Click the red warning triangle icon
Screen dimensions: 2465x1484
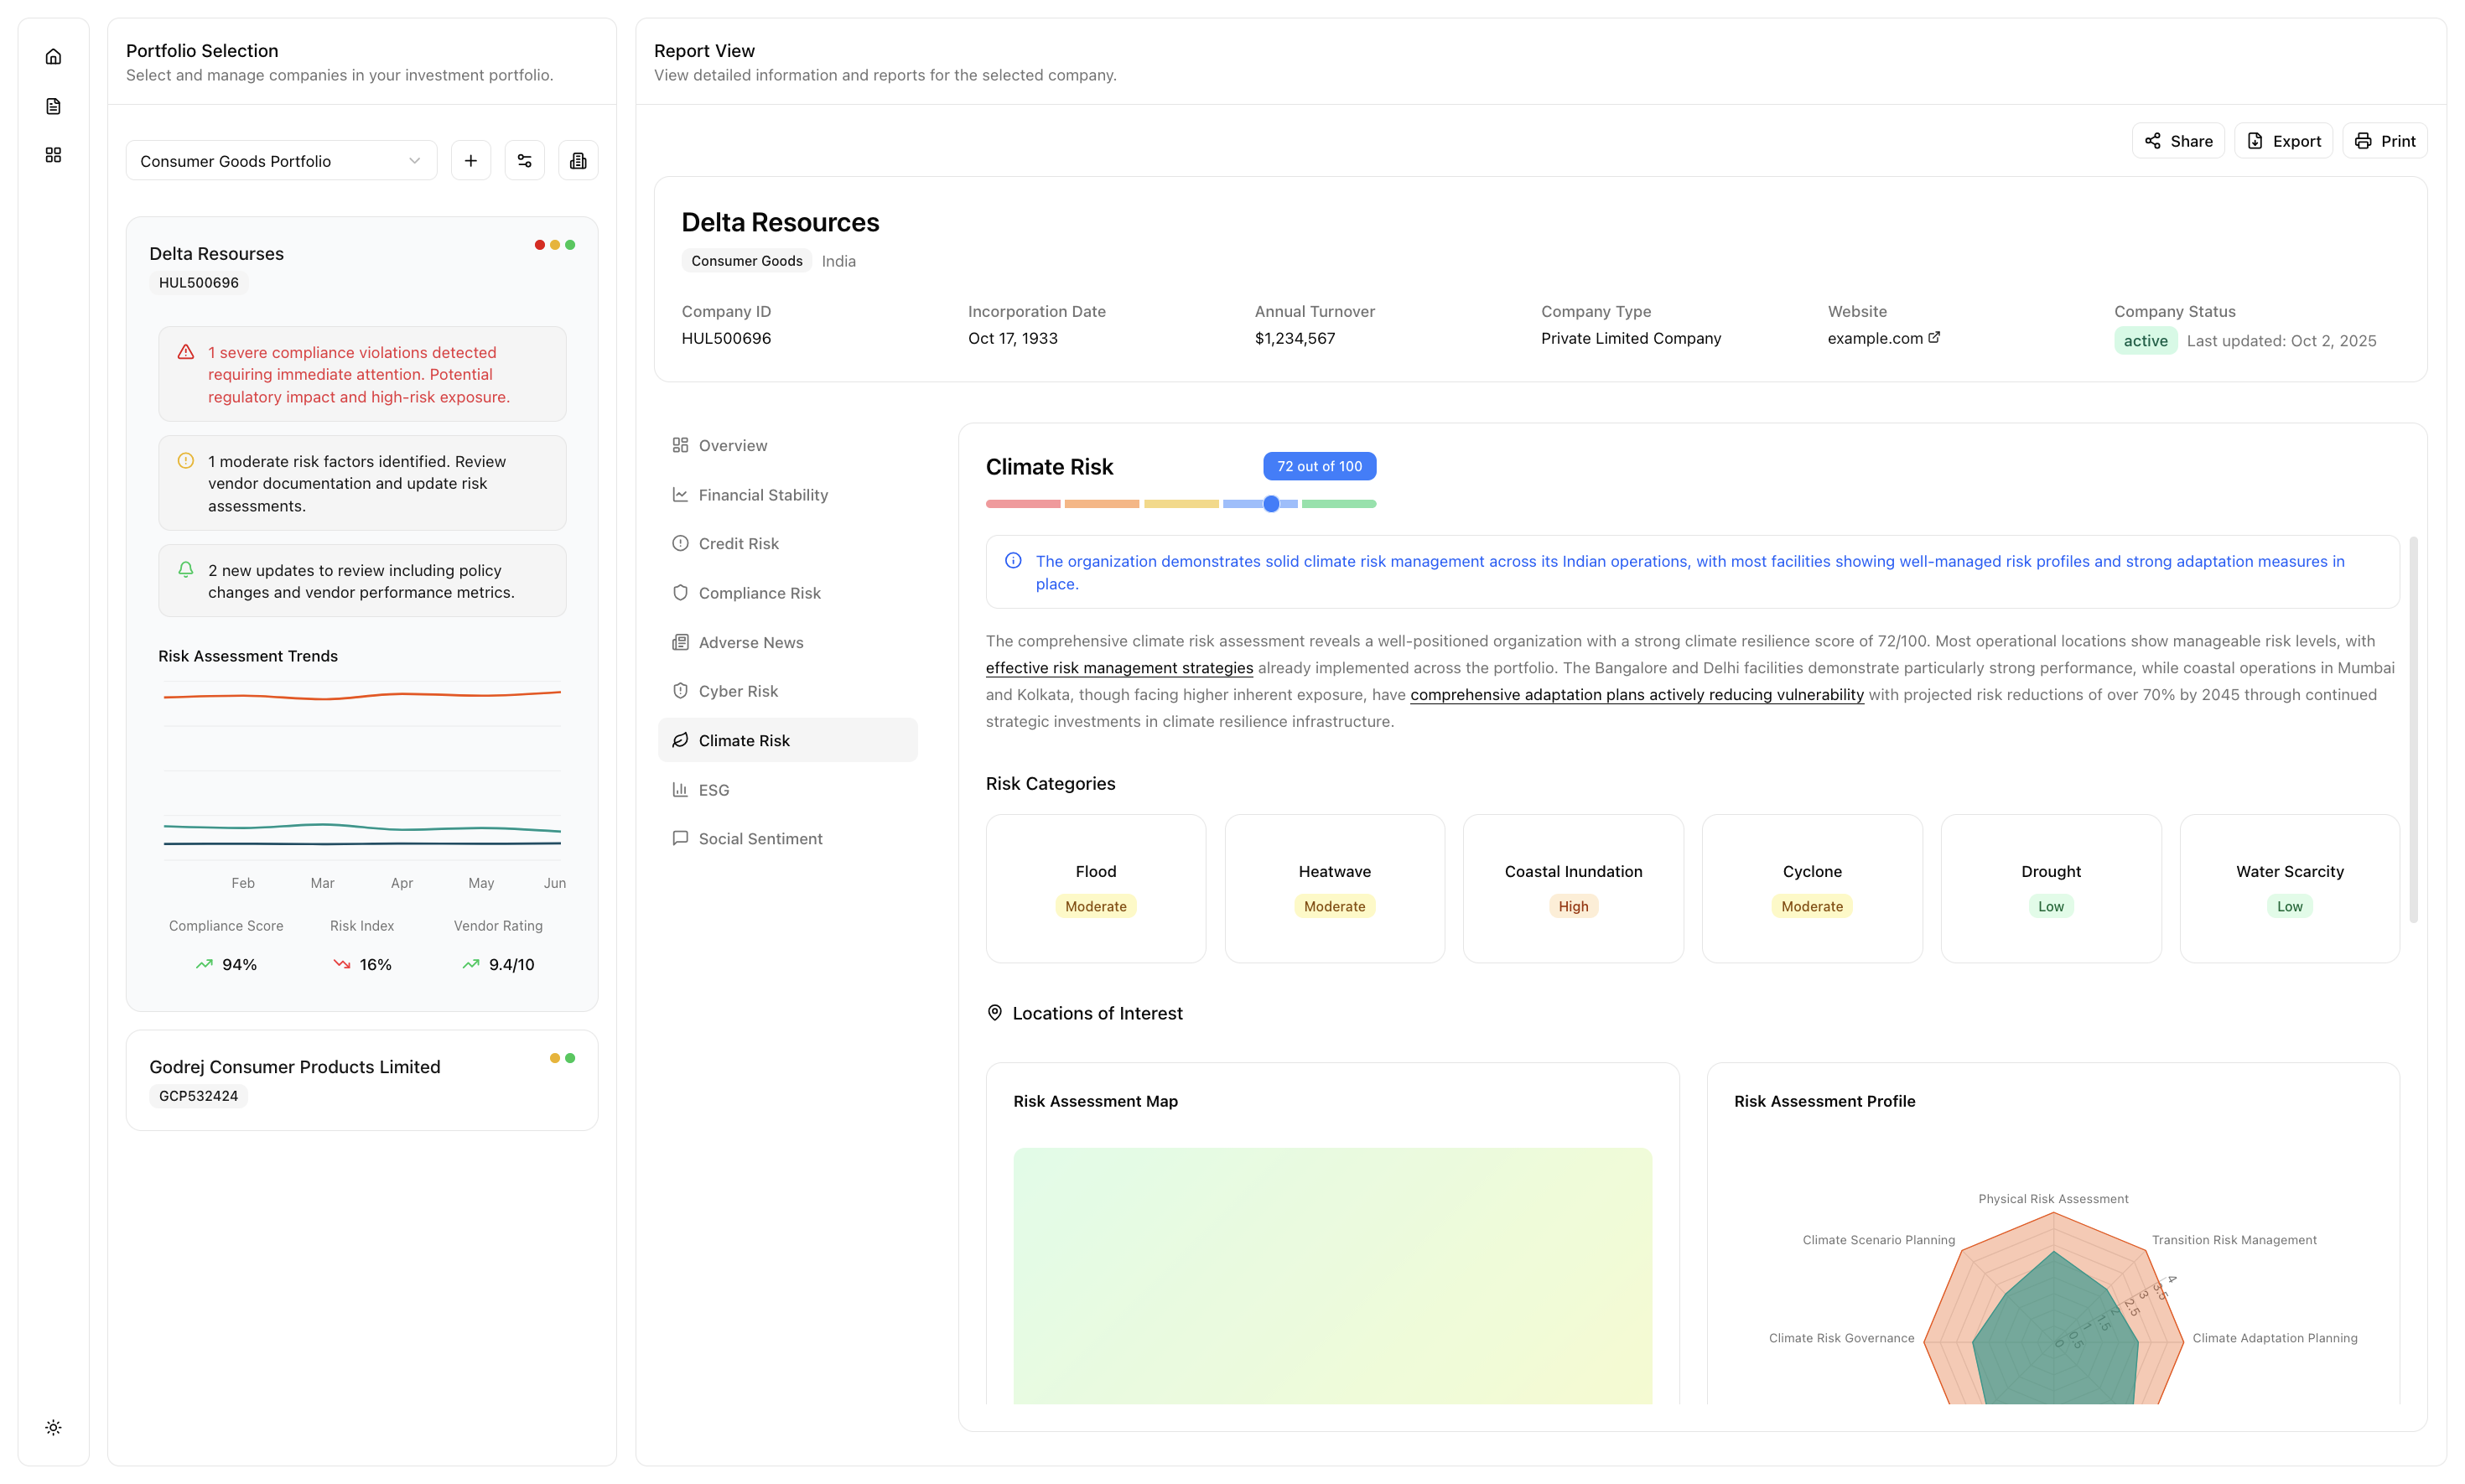point(185,352)
